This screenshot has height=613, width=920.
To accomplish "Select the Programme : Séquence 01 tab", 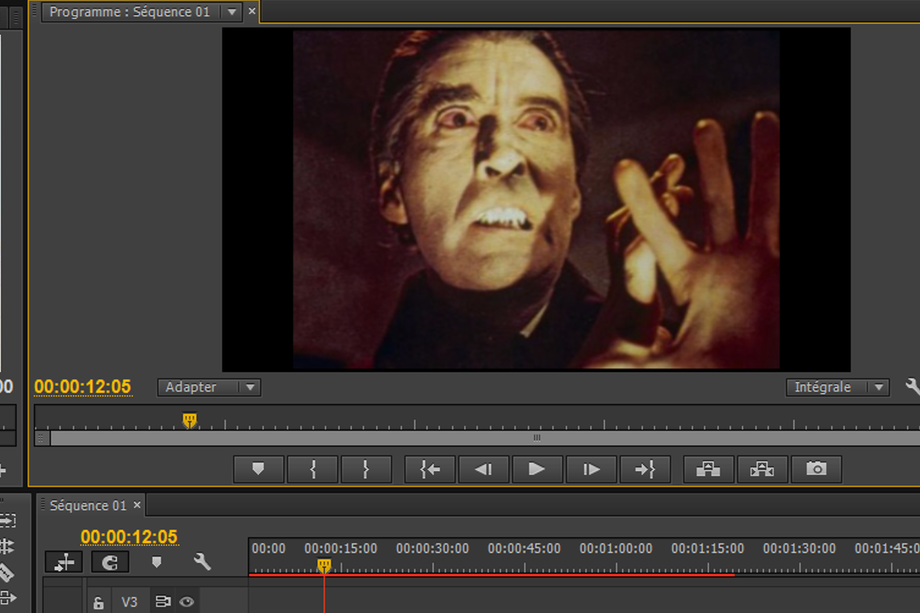I will (130, 12).
